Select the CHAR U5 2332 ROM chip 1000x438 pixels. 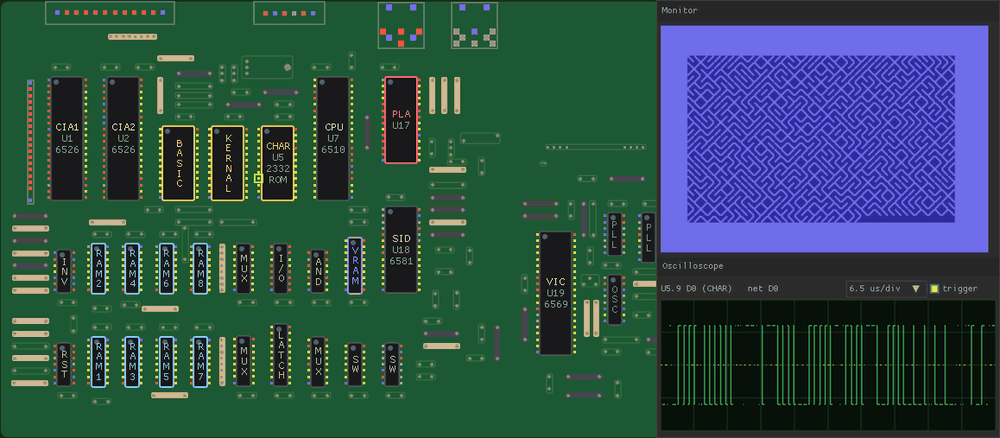click(277, 163)
